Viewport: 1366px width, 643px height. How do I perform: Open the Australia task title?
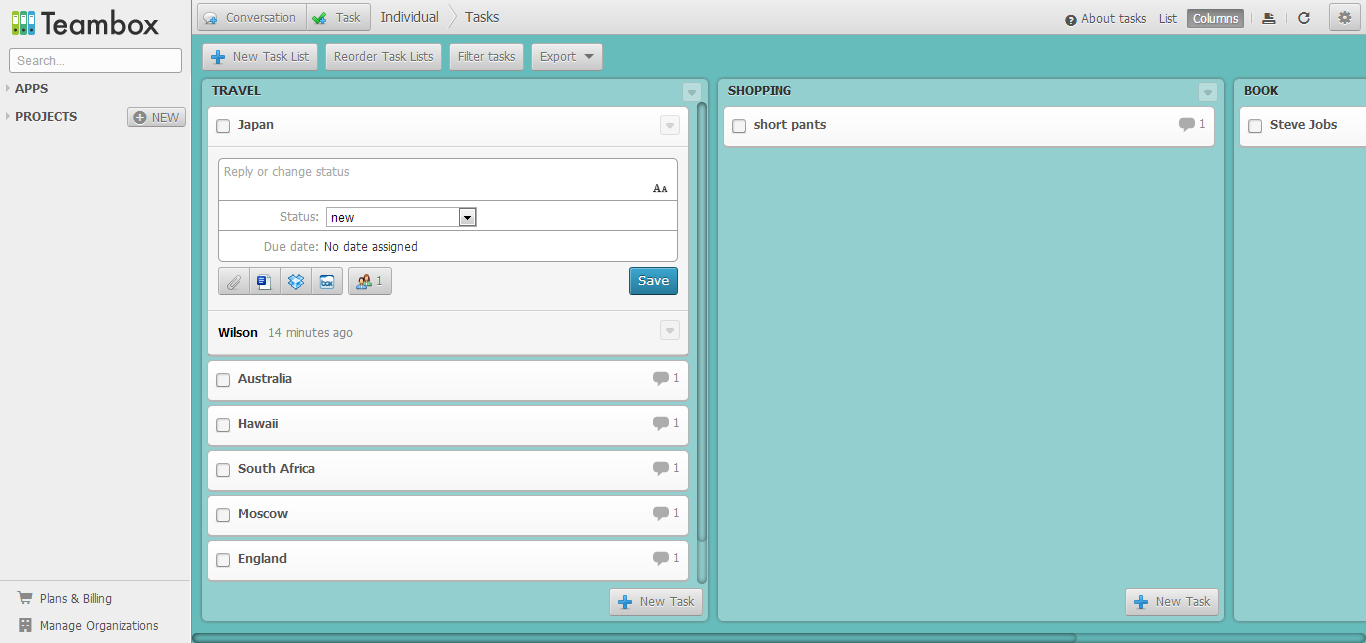265,379
